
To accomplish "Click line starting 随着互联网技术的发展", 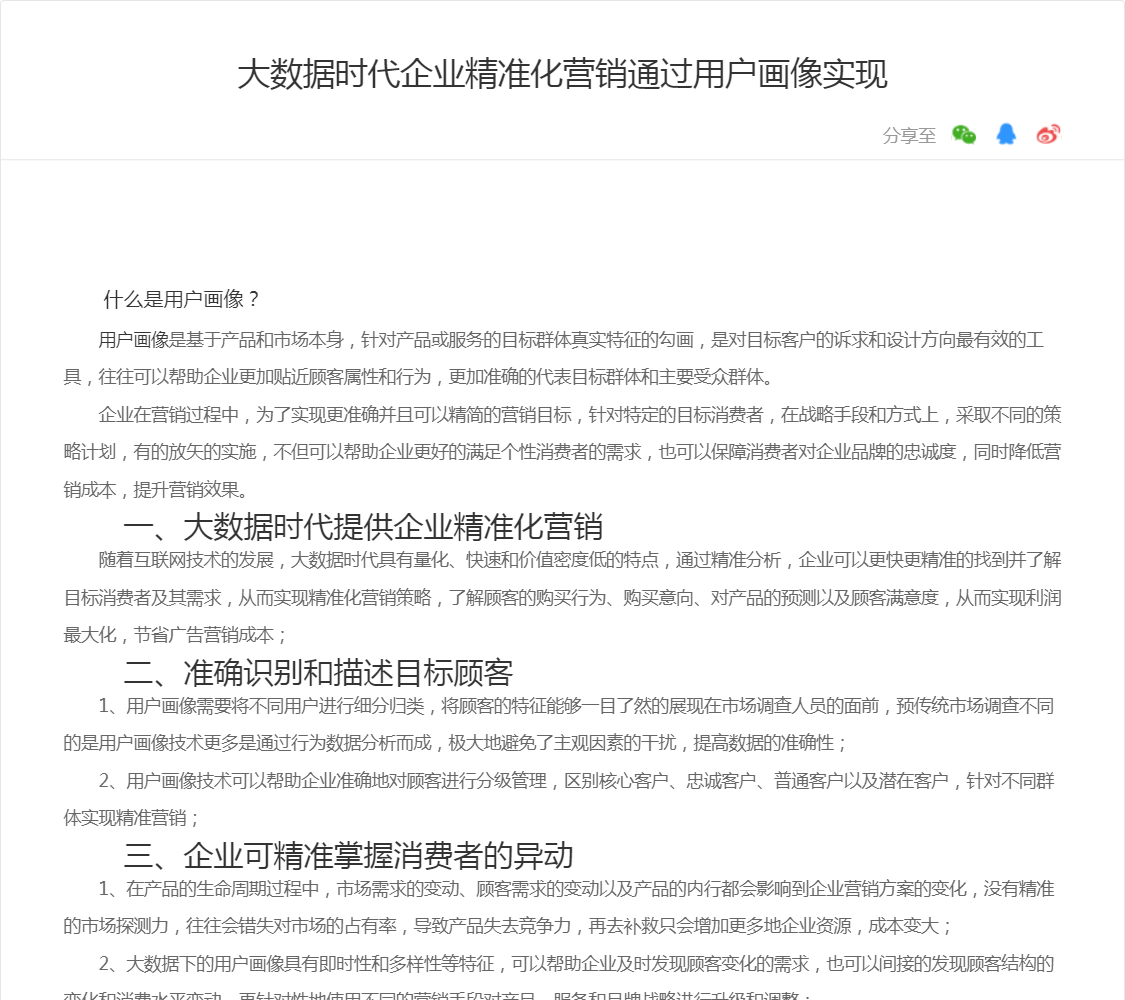I will 580,559.
